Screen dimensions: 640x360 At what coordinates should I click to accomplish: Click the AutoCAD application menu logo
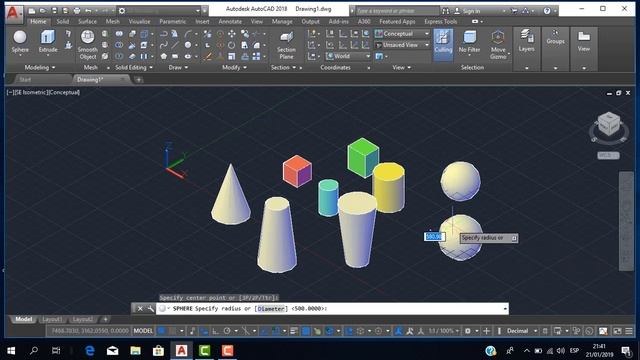click(x=13, y=13)
